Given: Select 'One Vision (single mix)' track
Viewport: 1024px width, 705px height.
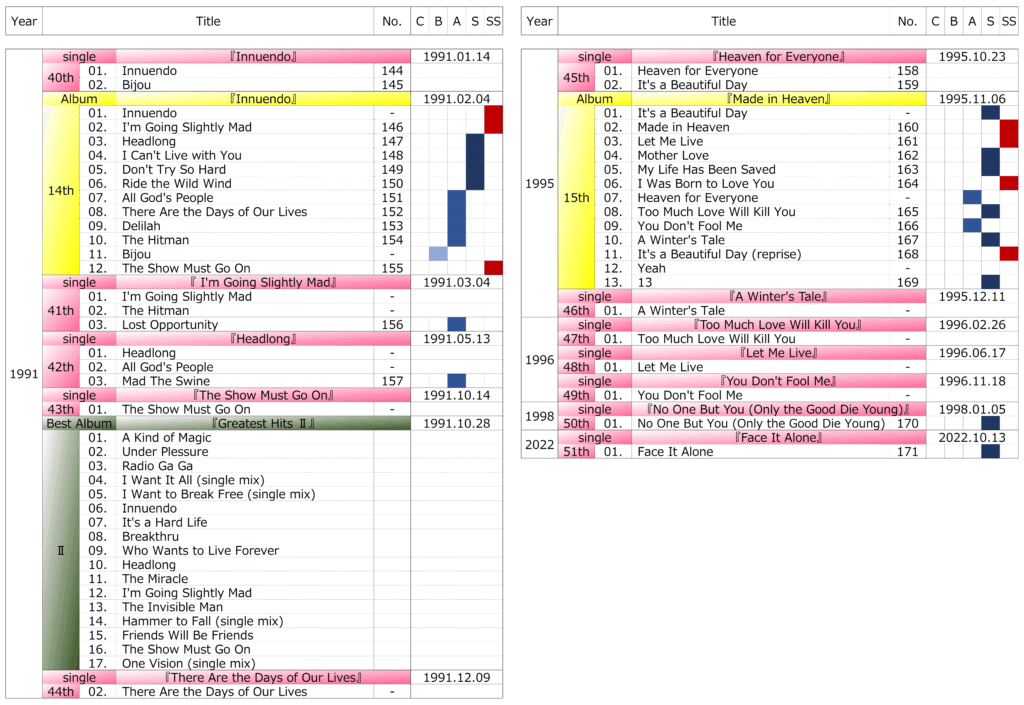Looking at the screenshot, I should (x=189, y=664).
